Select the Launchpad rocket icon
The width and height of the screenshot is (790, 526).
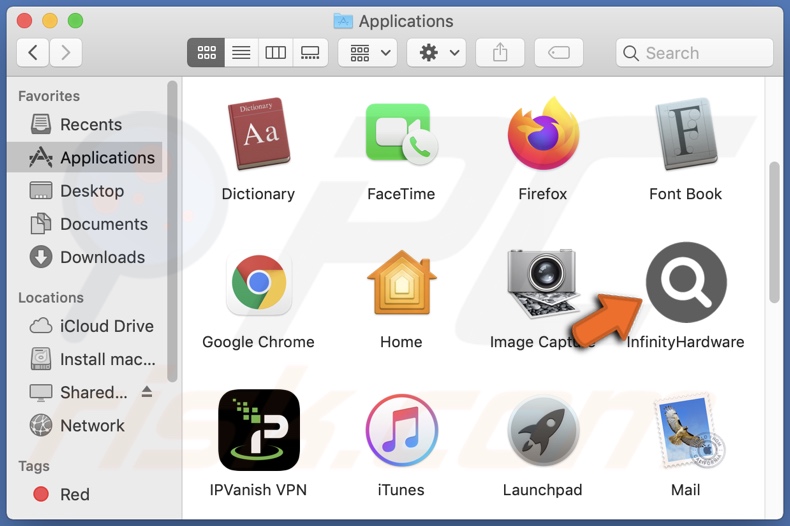(x=543, y=431)
